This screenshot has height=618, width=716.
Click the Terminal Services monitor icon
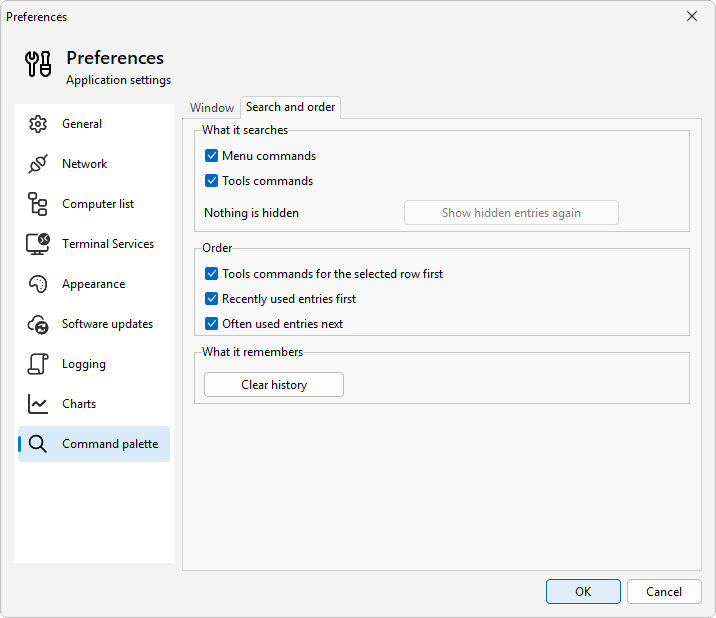coord(38,244)
